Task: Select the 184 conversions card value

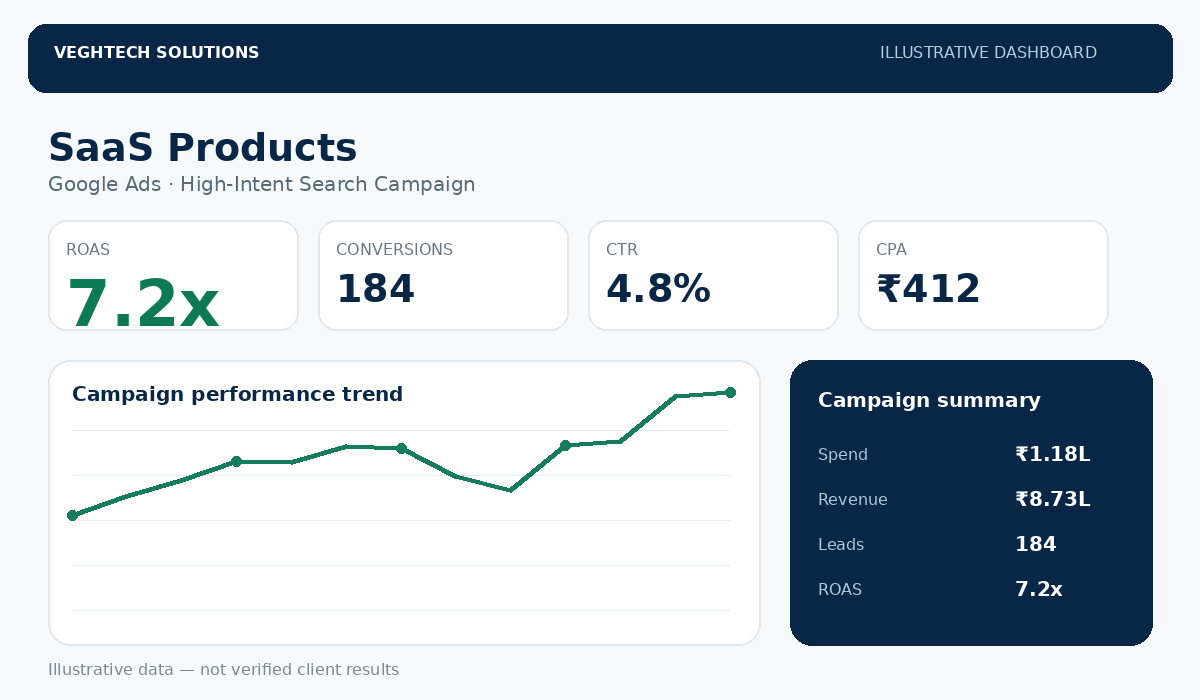Action: (375, 289)
